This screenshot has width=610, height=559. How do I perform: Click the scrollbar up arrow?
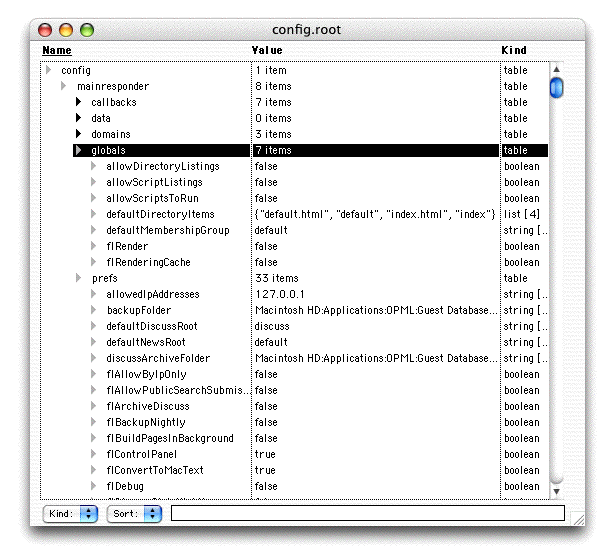click(556, 70)
